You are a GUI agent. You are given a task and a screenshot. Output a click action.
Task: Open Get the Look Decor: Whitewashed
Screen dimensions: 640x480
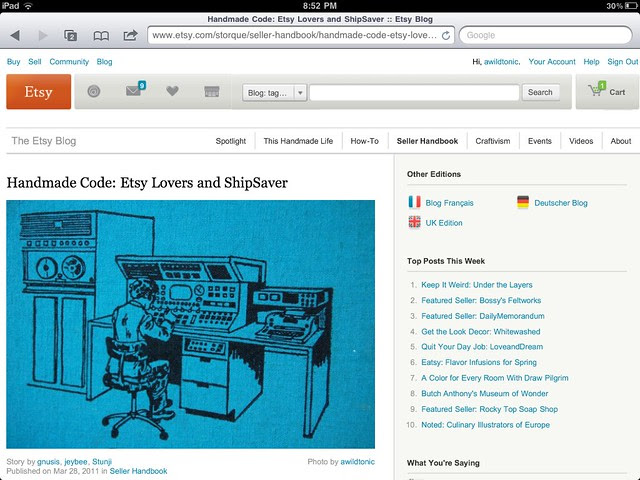pos(481,331)
